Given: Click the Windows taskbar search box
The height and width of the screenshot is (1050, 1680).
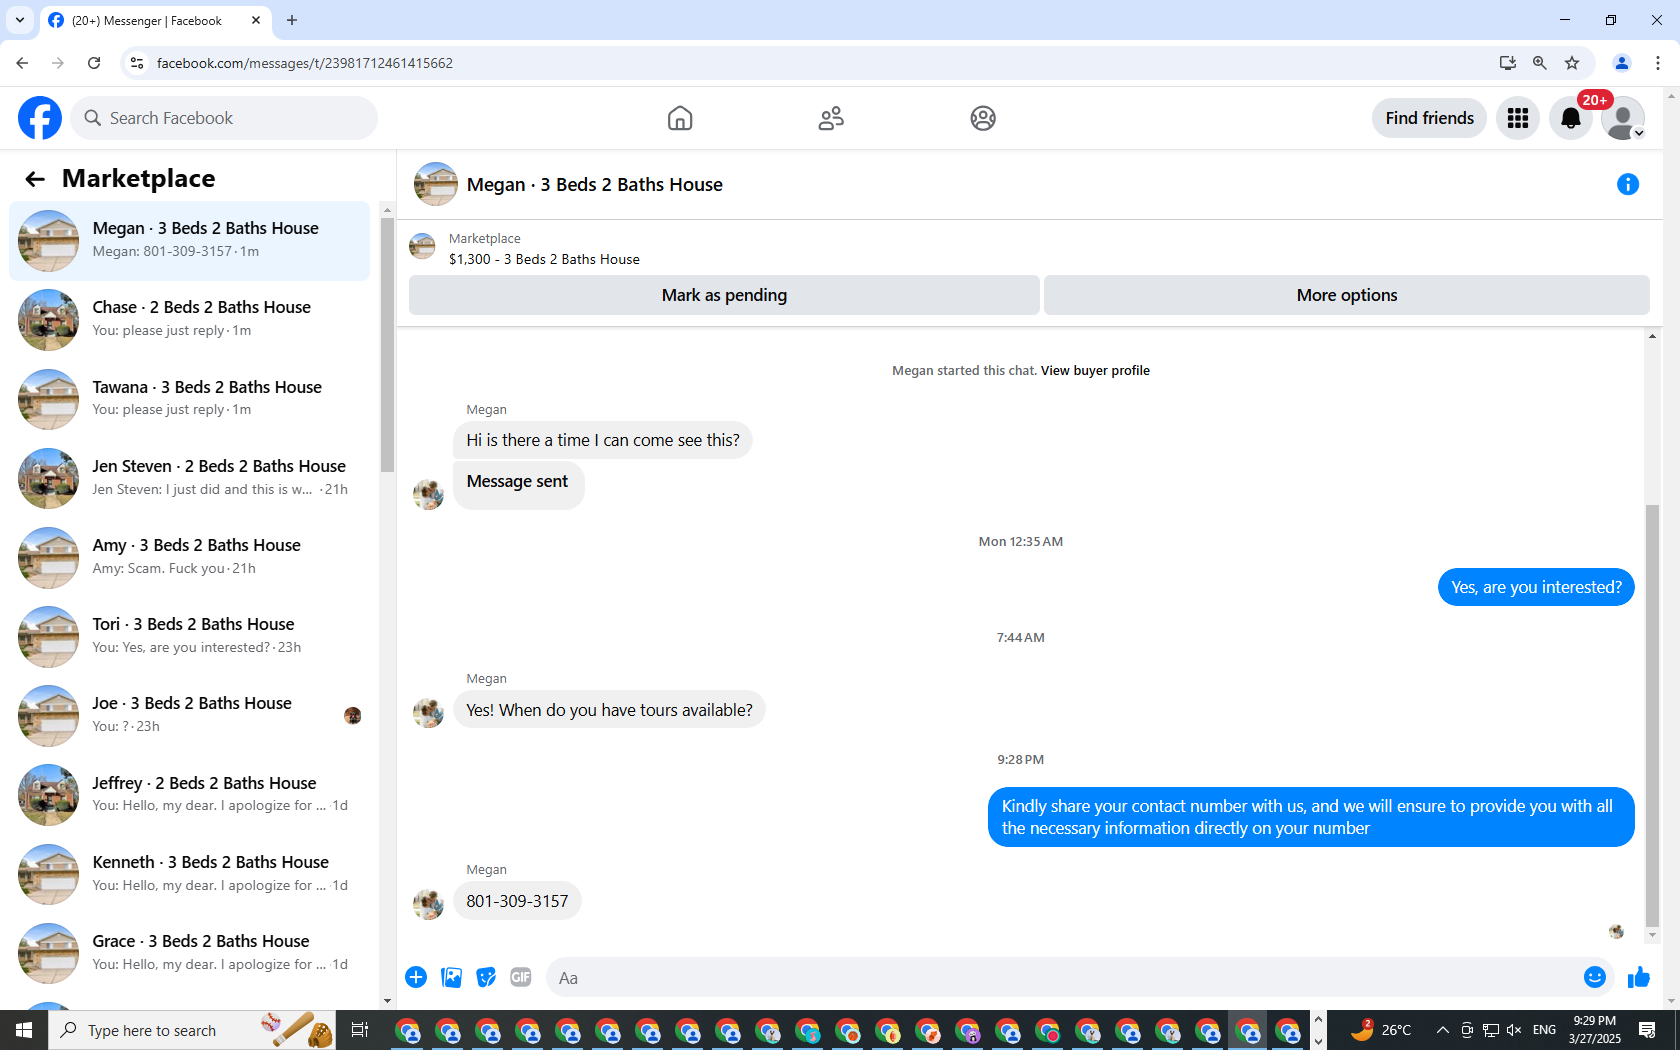Looking at the screenshot, I should click(x=193, y=1030).
